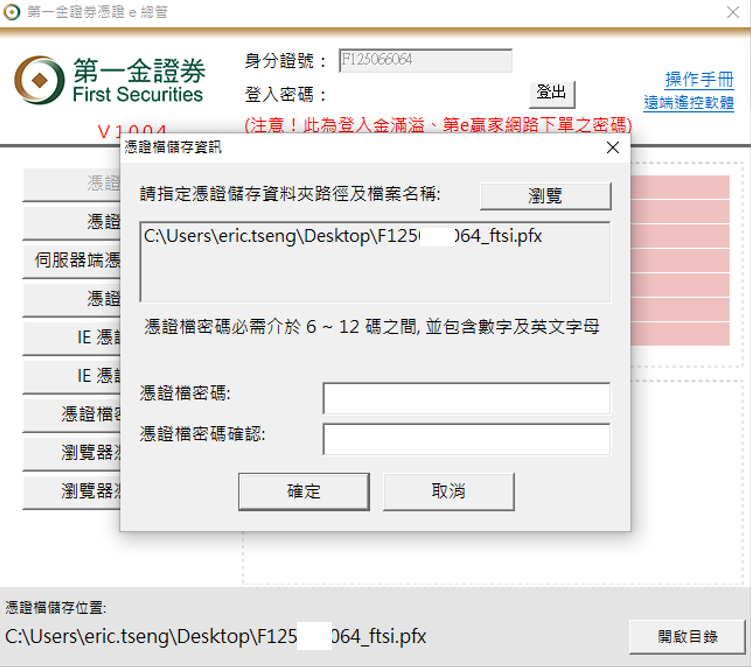
Task: Click the certificate file path box in dialog
Action: 374,262
